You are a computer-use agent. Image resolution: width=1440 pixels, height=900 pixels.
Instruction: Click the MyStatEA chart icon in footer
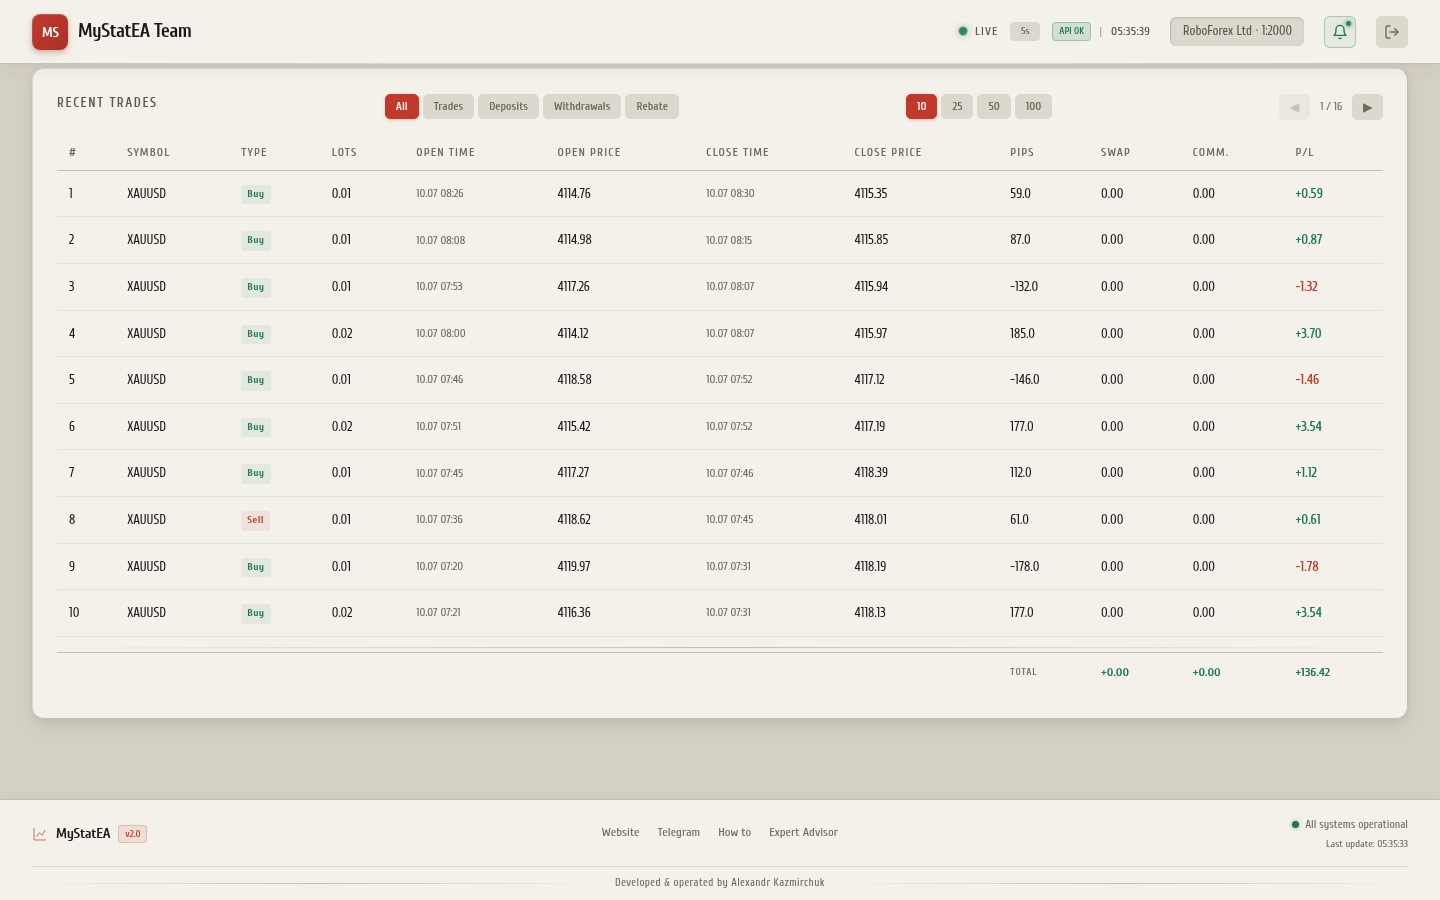coord(40,834)
